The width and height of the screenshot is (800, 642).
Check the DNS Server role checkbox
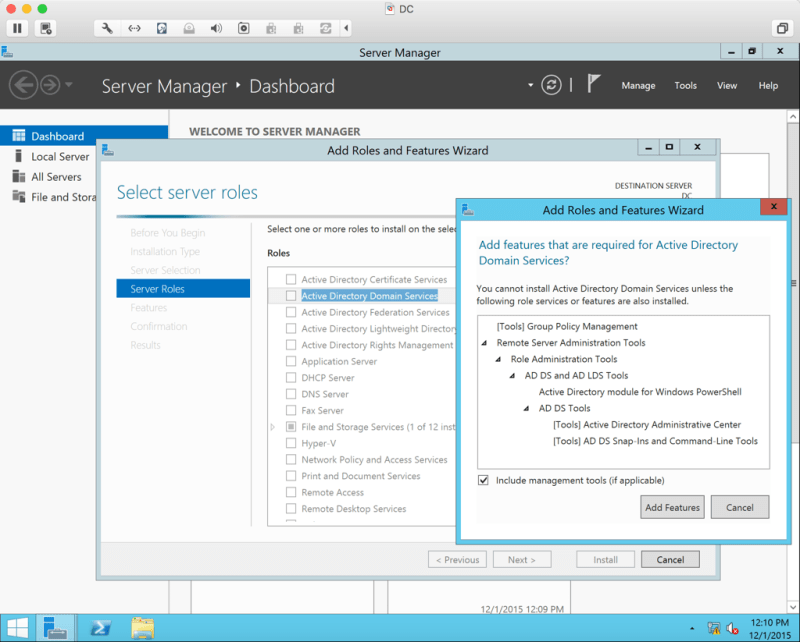pyautogui.click(x=291, y=394)
